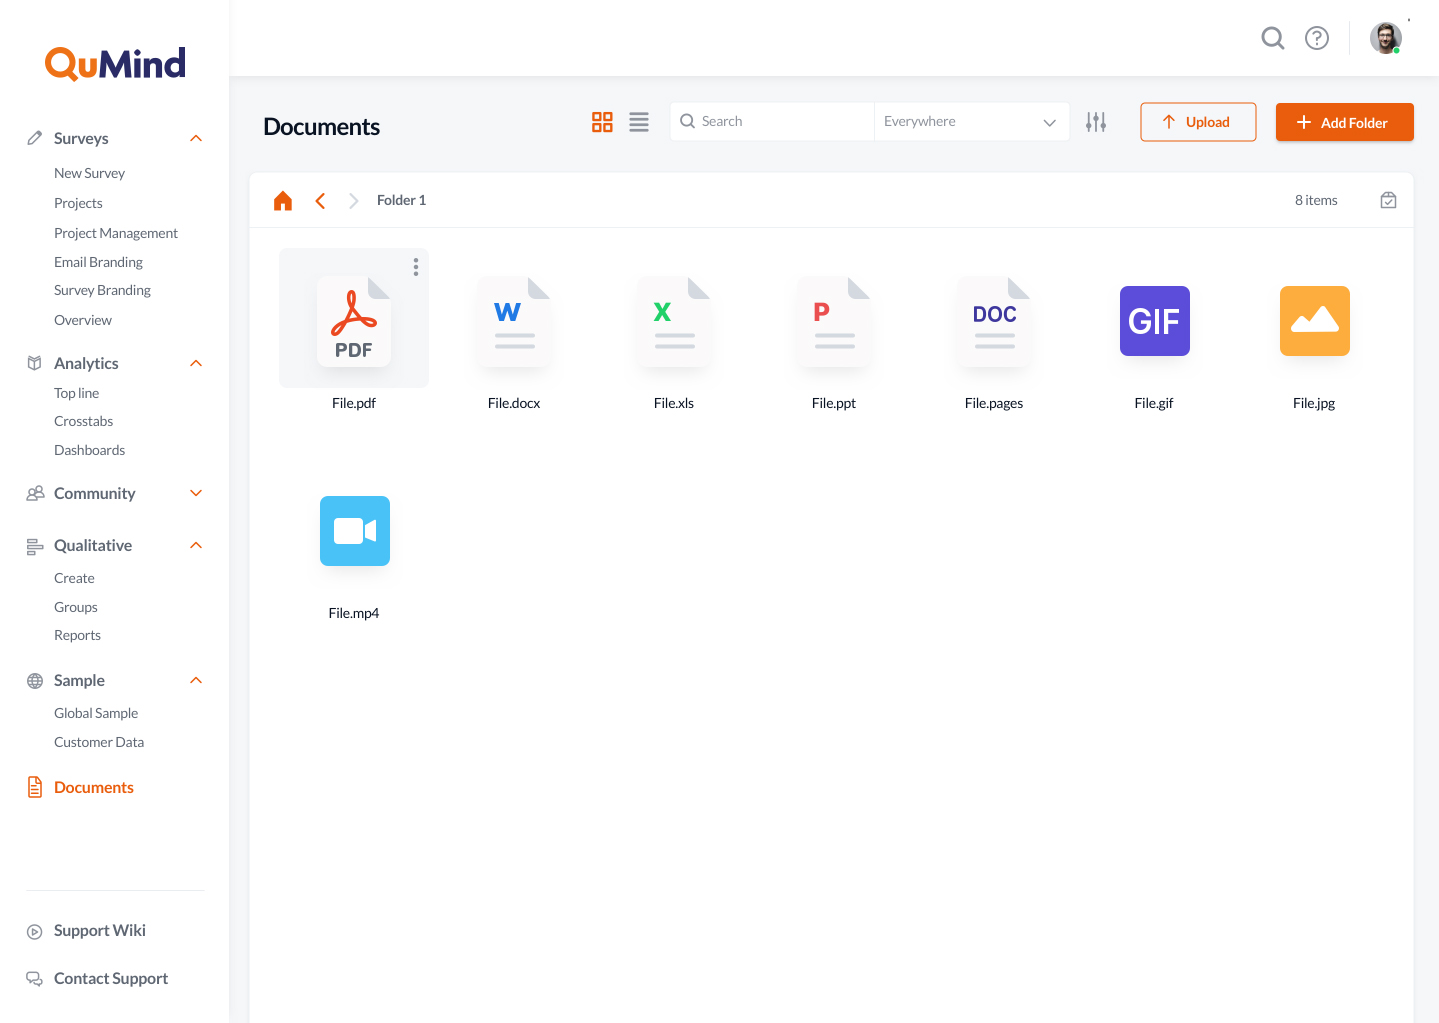Select the video File.mp4 icon
Viewport: 1439px width, 1023px height.
(355, 531)
